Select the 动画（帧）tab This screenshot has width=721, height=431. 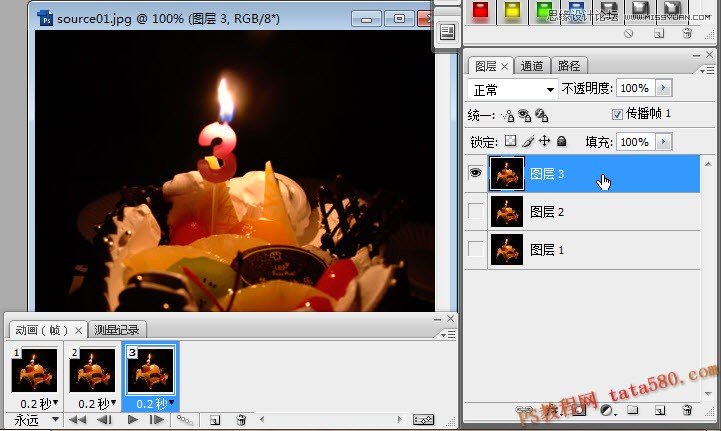pos(41,330)
